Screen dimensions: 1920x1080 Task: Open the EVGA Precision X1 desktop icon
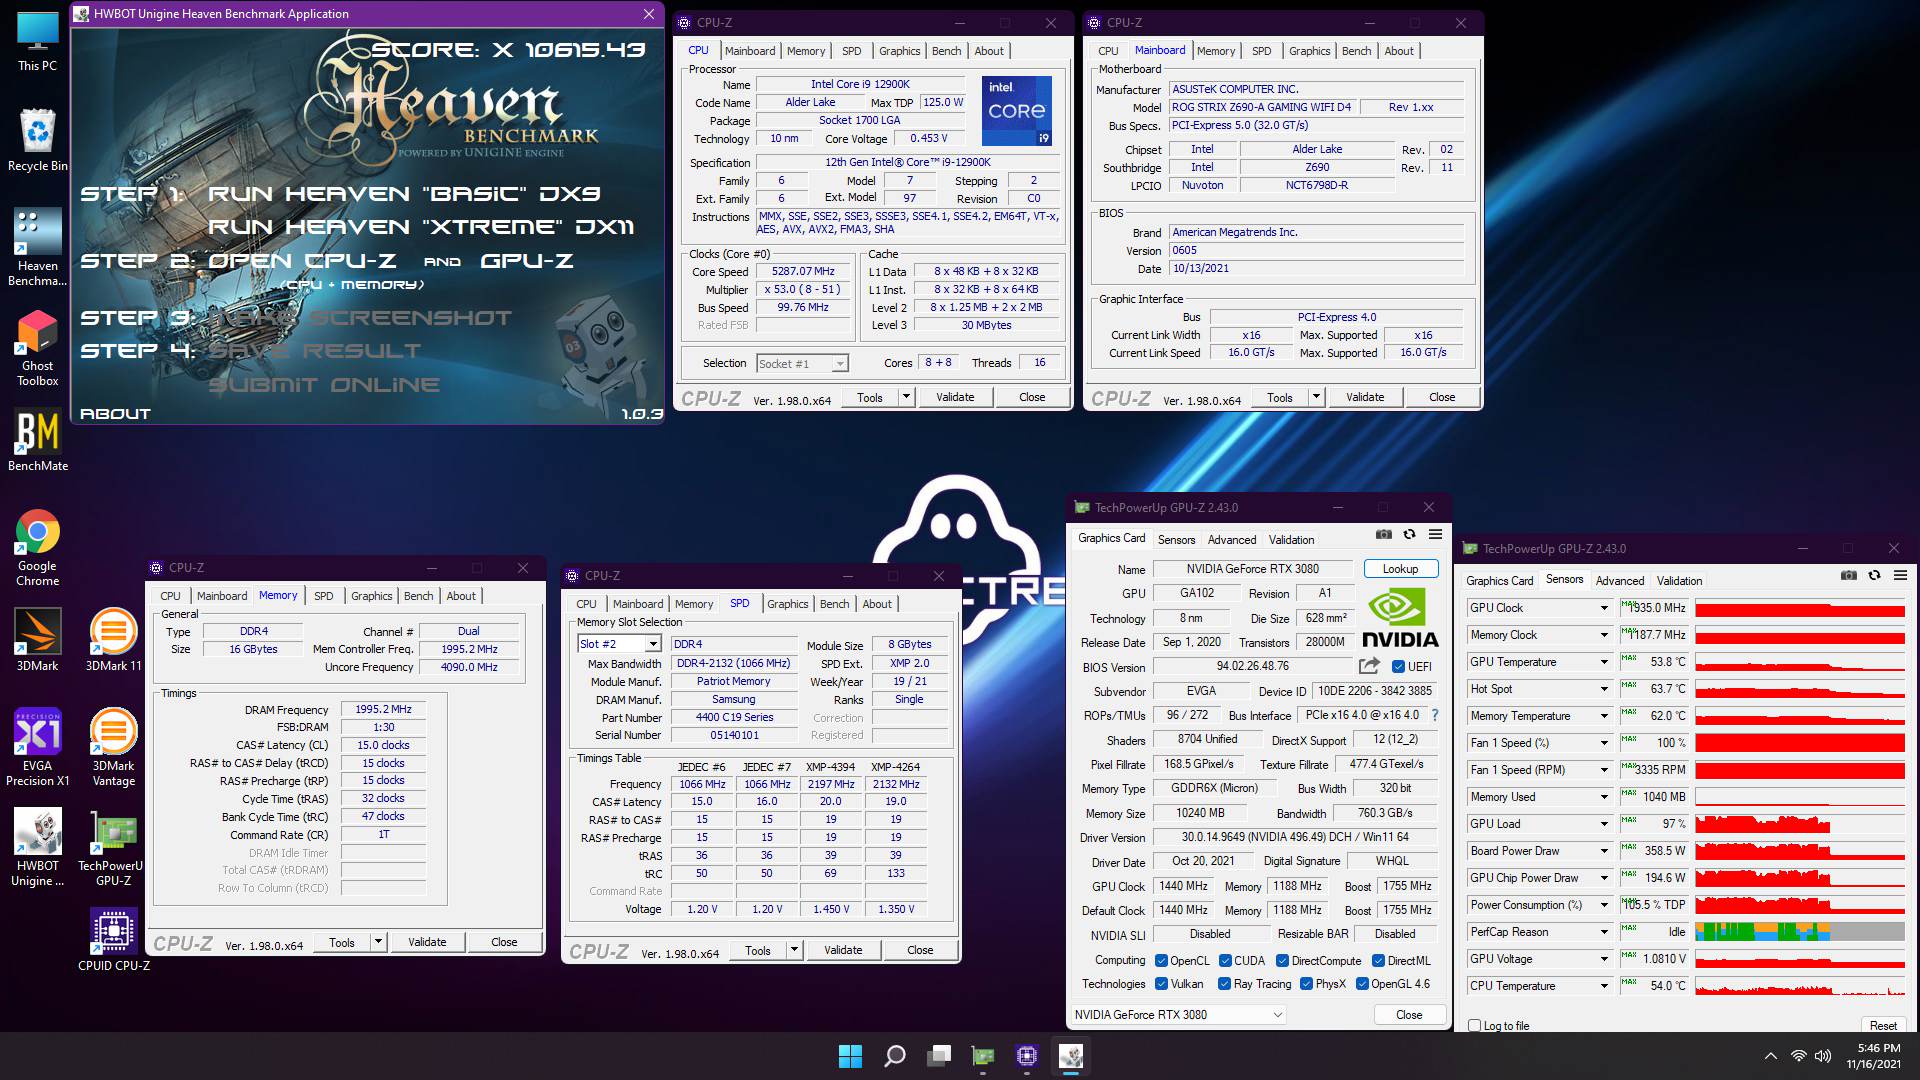[x=37, y=748]
